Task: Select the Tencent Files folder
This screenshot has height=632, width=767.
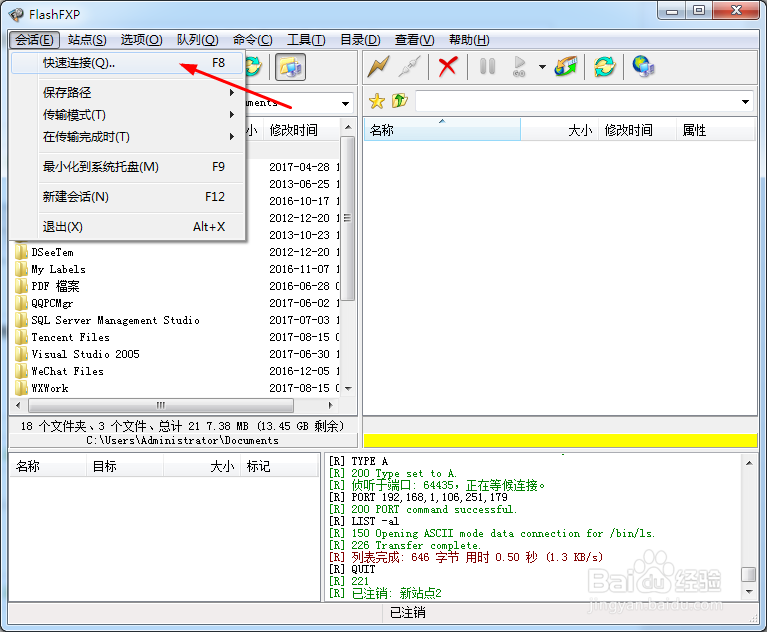Action: pos(70,337)
